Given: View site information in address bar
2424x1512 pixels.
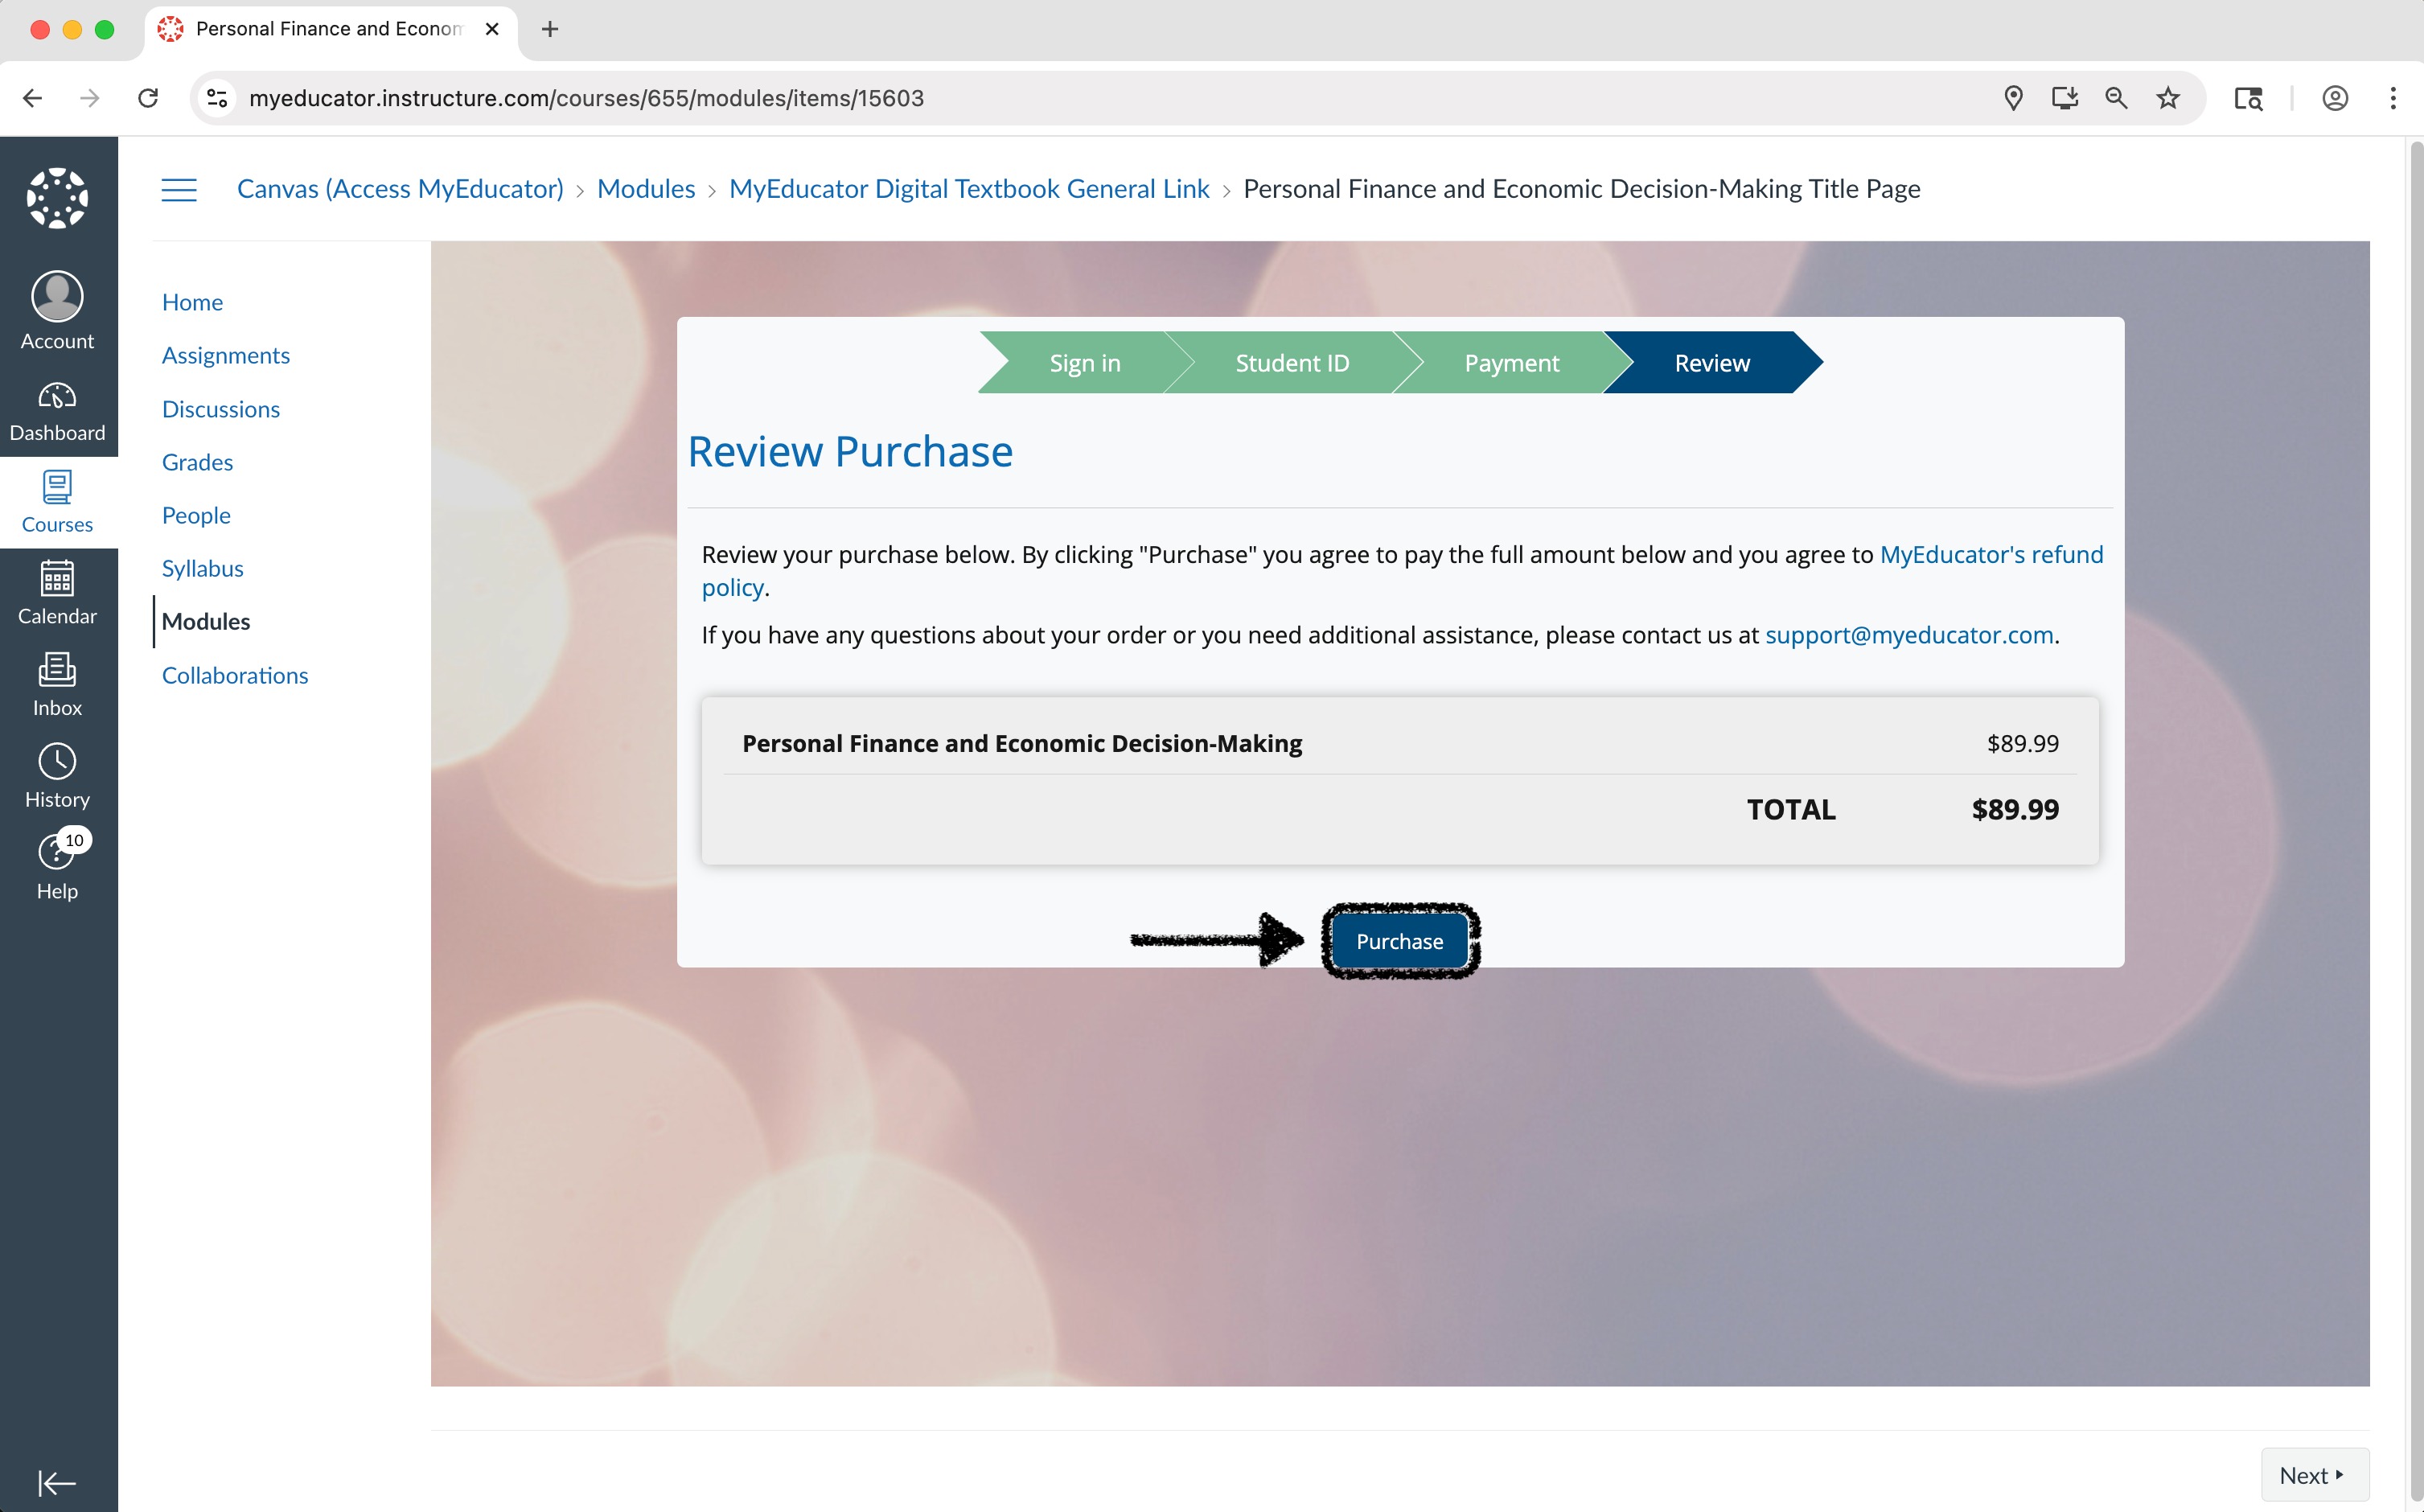Looking at the screenshot, I should [x=217, y=98].
